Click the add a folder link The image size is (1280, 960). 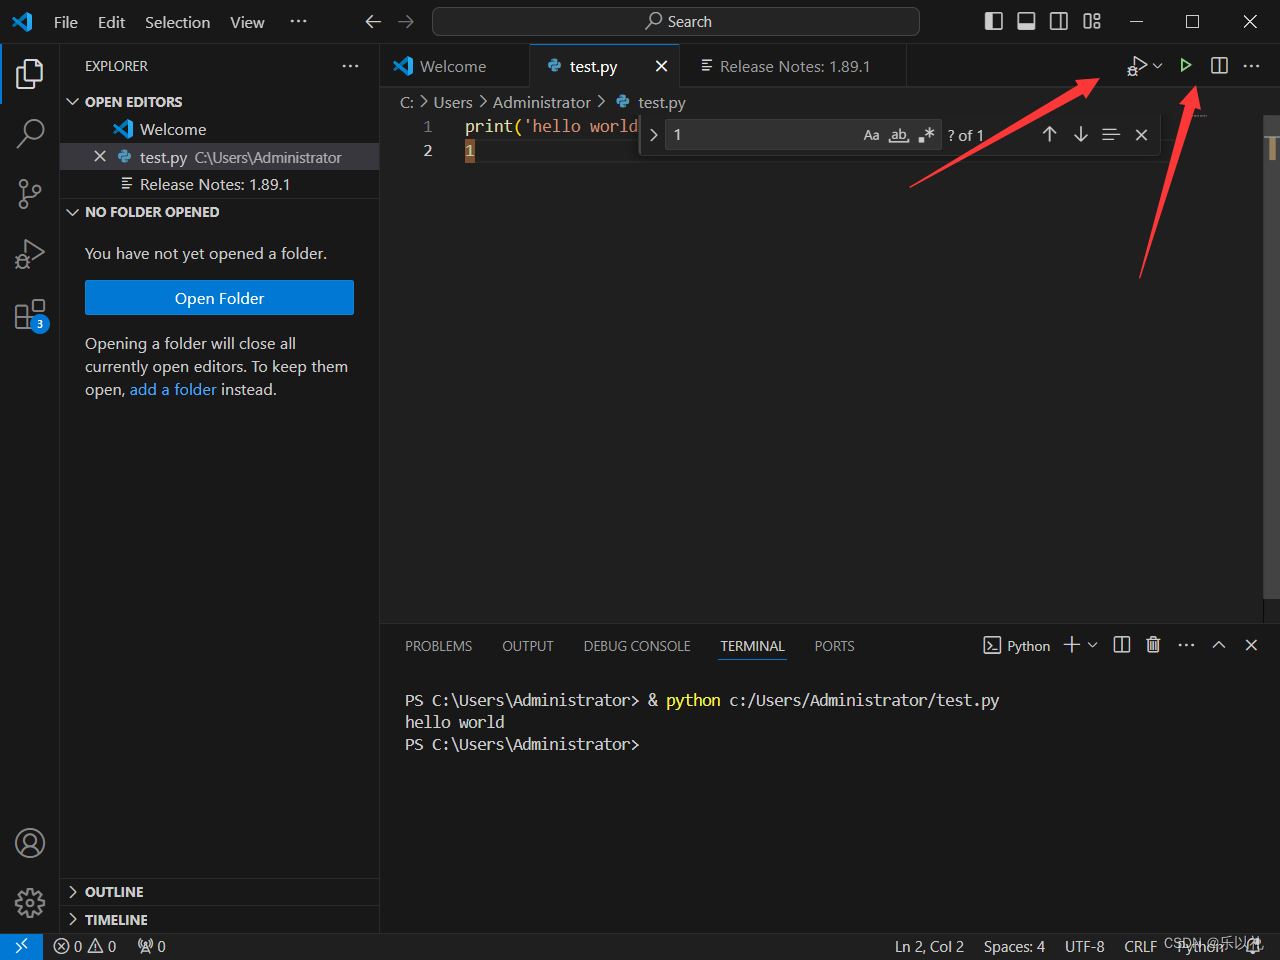tap(172, 389)
